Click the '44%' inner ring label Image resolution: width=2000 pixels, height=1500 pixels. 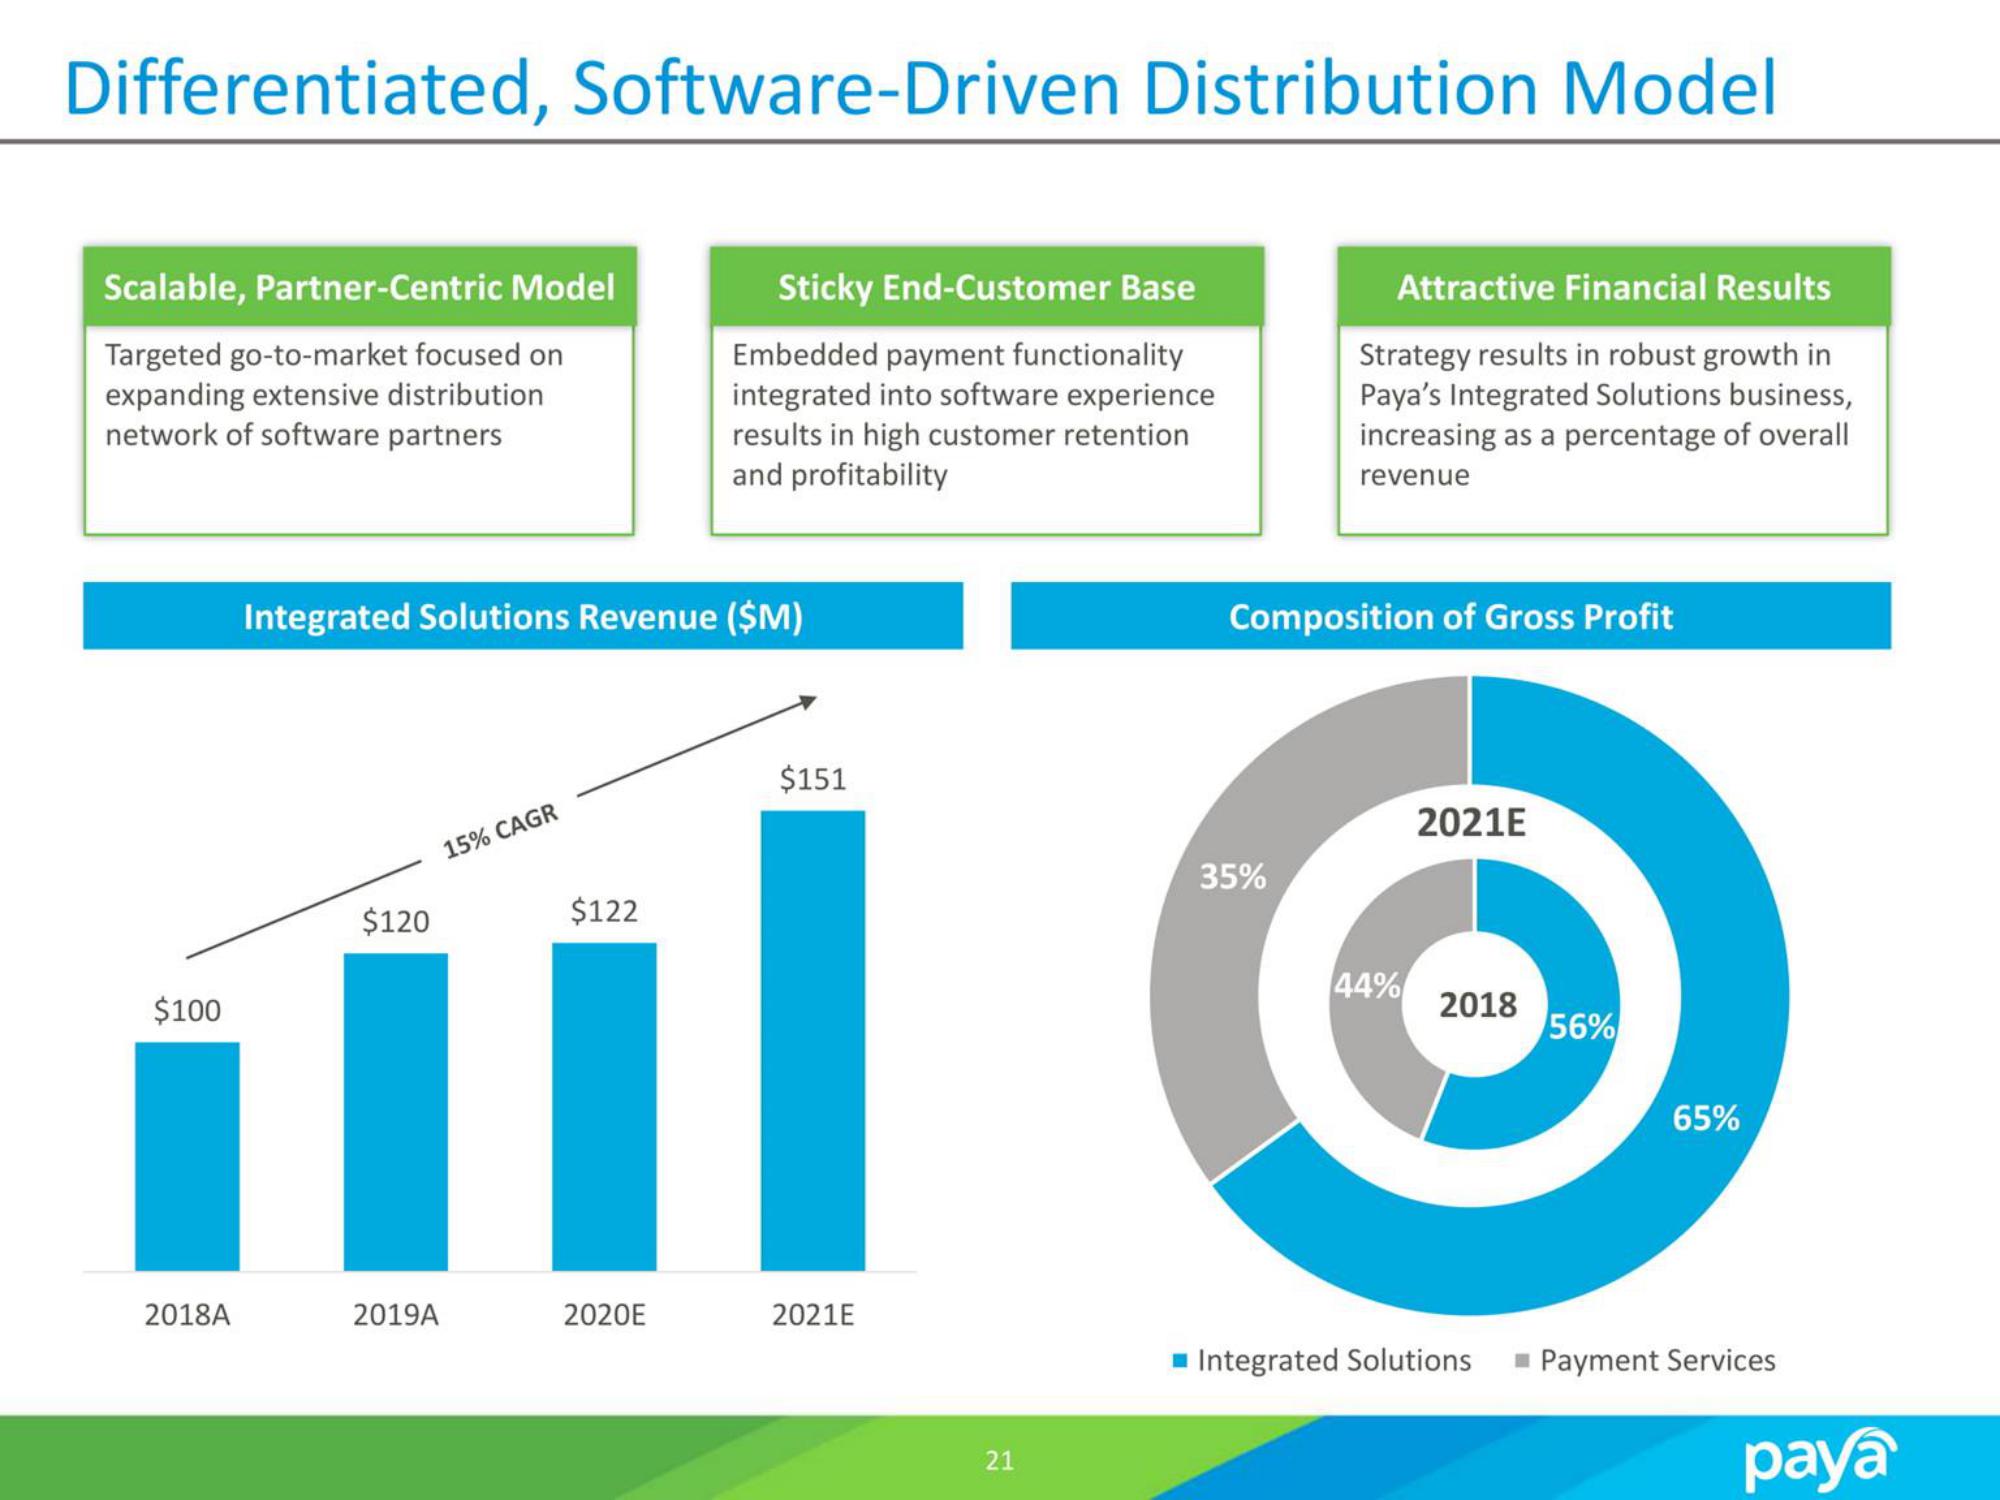[1367, 986]
